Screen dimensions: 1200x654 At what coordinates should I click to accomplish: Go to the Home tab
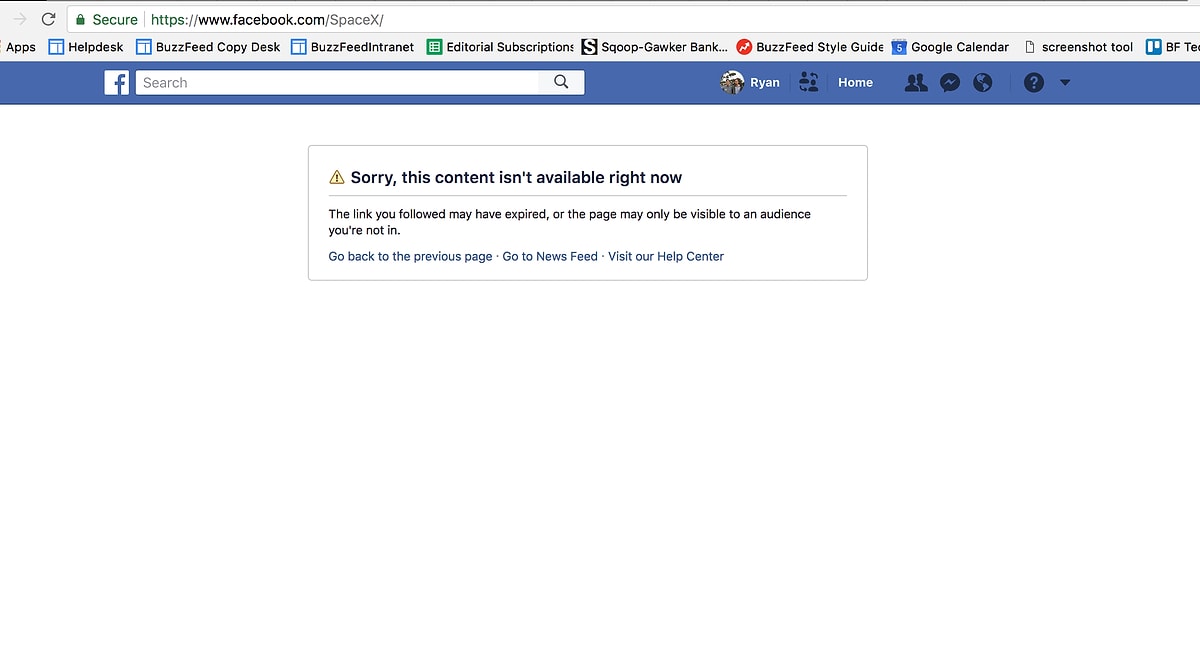click(x=855, y=83)
